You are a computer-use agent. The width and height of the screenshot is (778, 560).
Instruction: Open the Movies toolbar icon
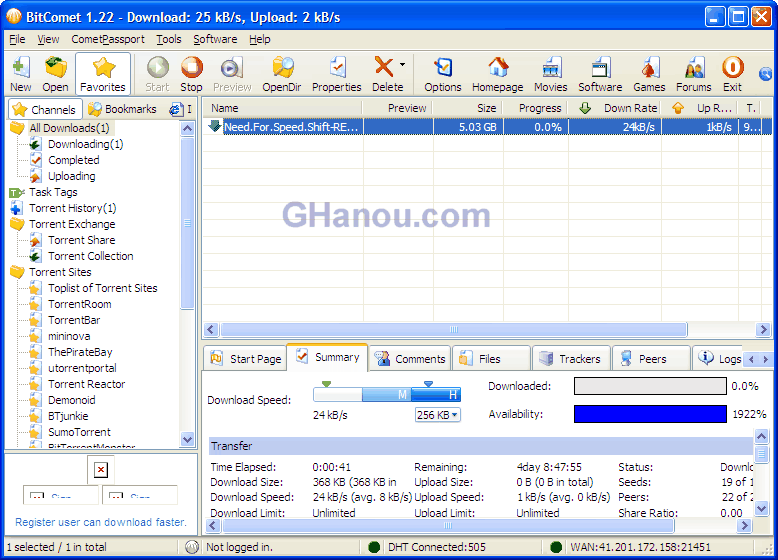[x=551, y=74]
